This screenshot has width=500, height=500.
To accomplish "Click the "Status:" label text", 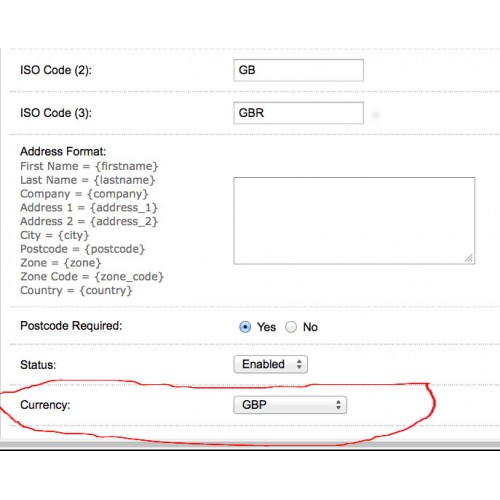I will pos(38,365).
